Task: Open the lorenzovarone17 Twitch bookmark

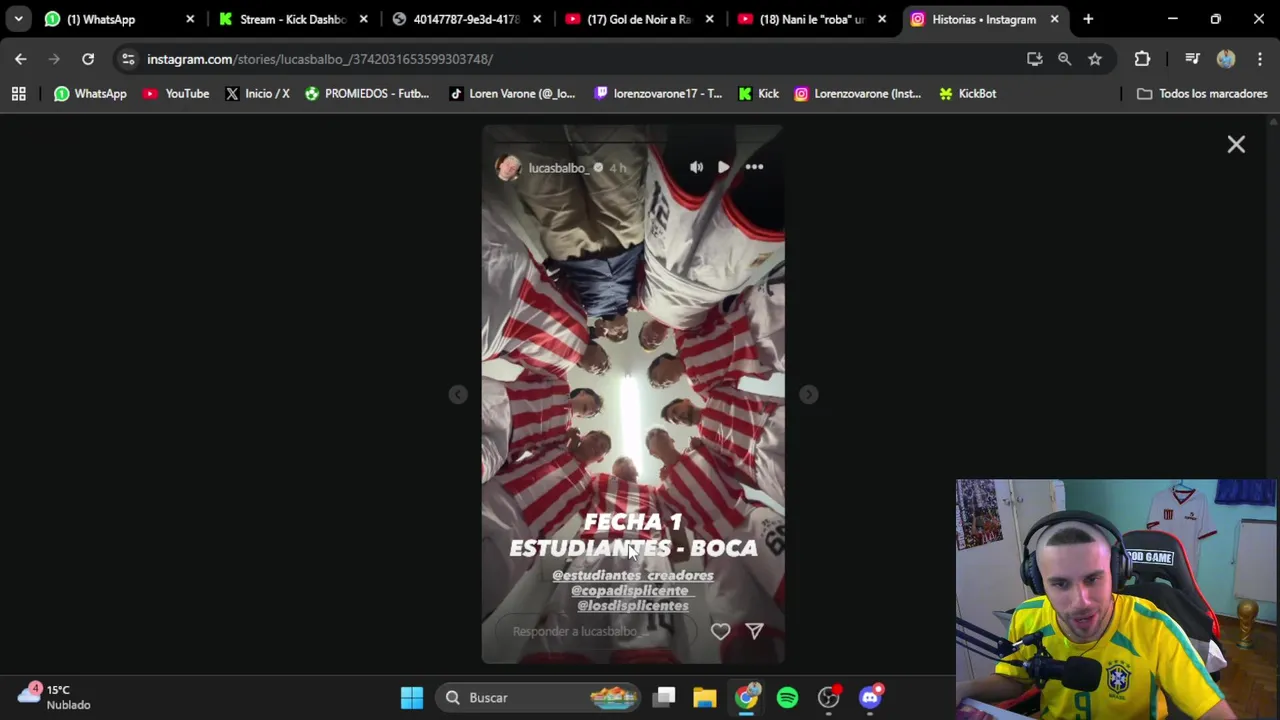Action: point(658,93)
